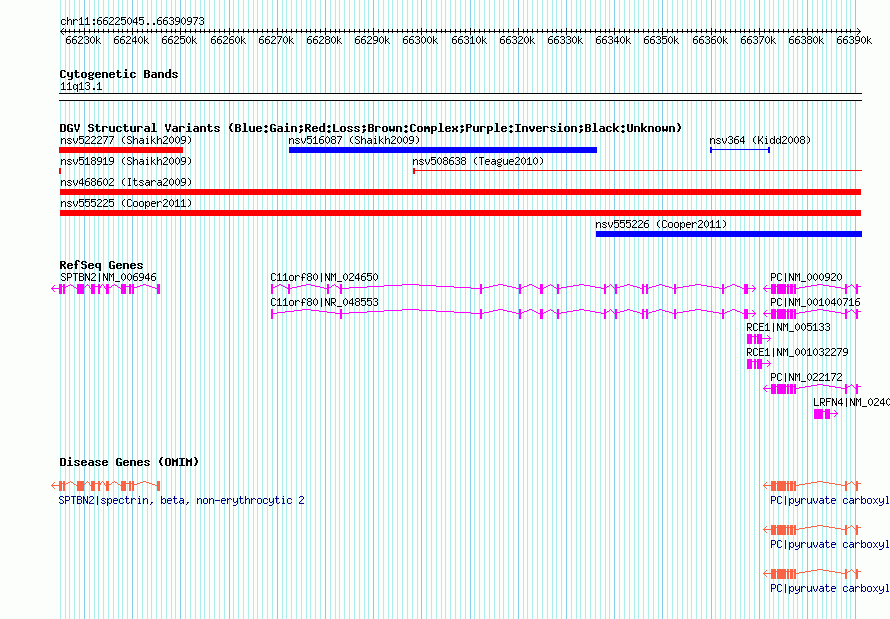This screenshot has height=619, width=890.
Task: Open the nsv522277 (Shaikh2009) label
Action: pos(126,140)
